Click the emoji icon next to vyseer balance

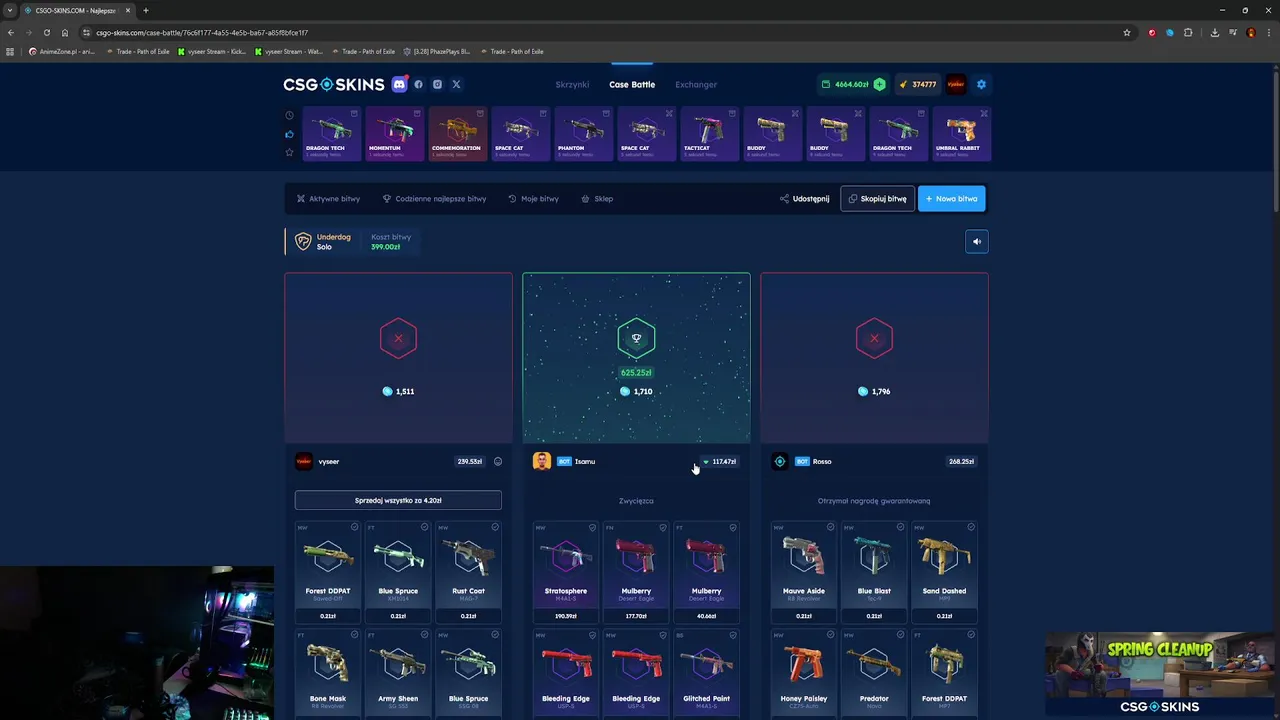pyautogui.click(x=498, y=461)
